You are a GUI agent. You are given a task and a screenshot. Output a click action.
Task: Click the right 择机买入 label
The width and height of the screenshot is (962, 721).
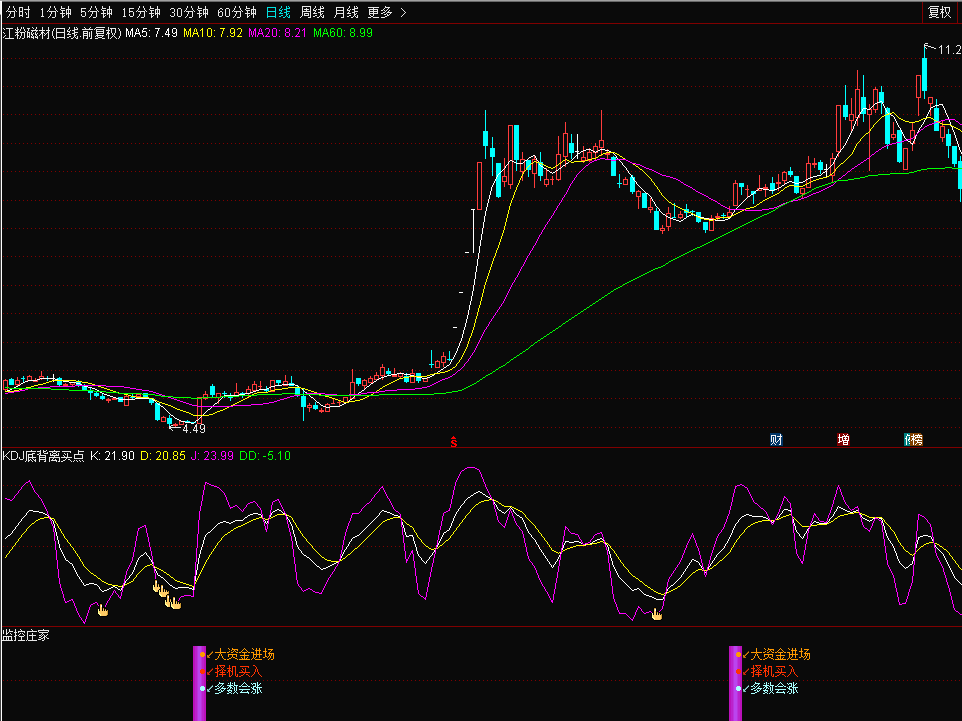774,672
